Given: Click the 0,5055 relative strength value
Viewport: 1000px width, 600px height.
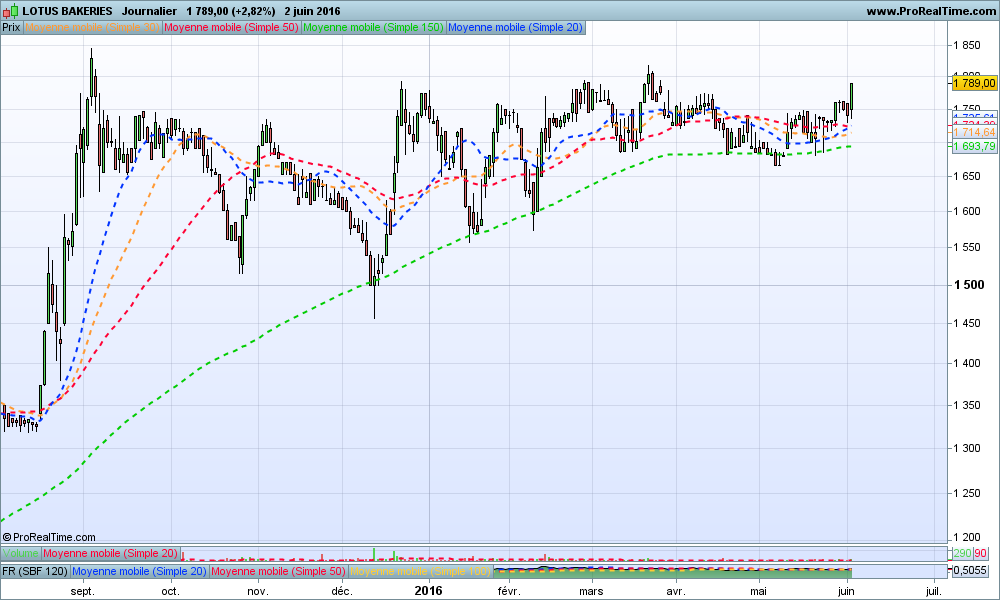Looking at the screenshot, I should (x=970, y=571).
